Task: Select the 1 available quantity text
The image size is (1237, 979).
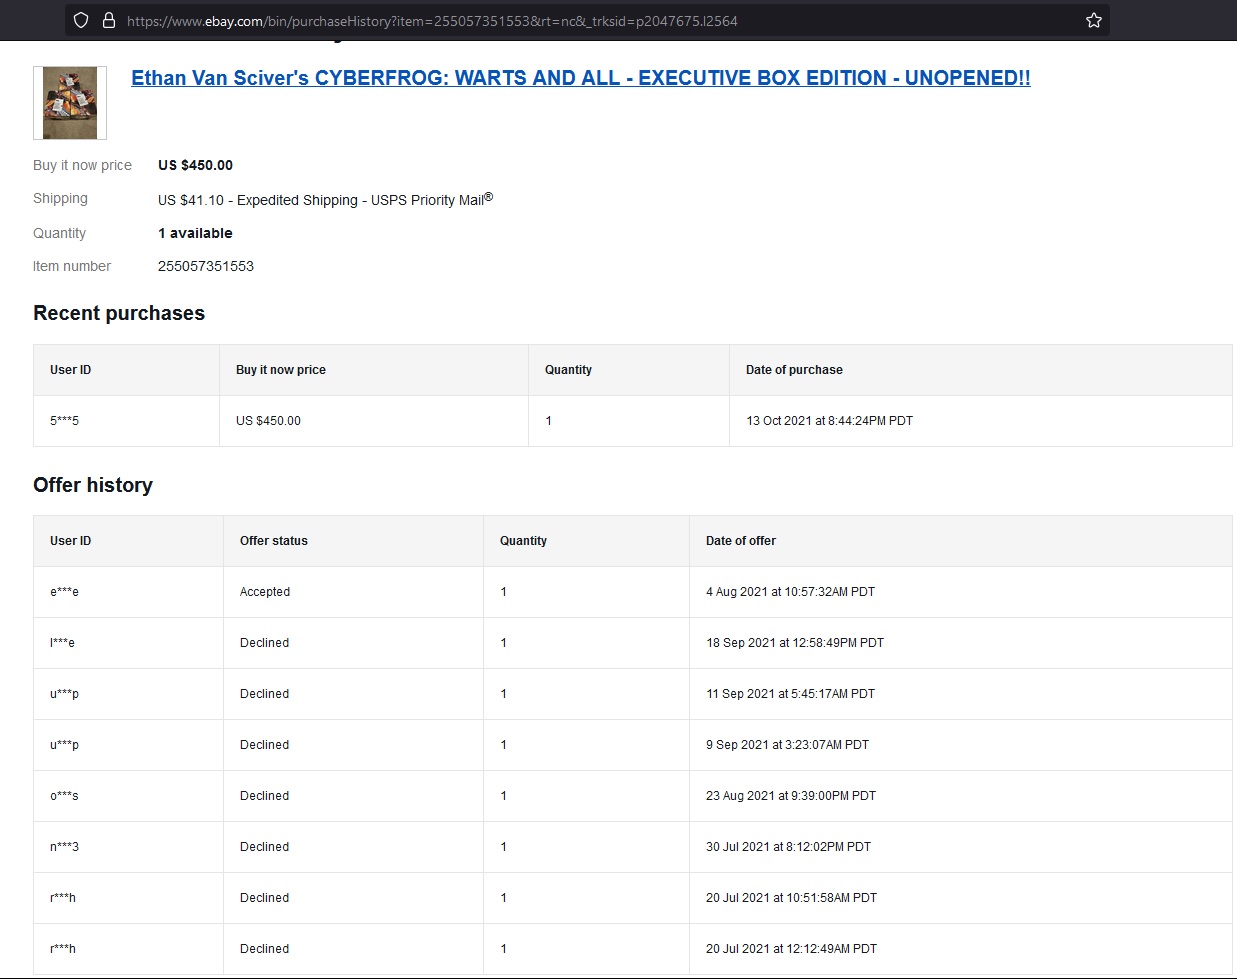Action: [195, 233]
